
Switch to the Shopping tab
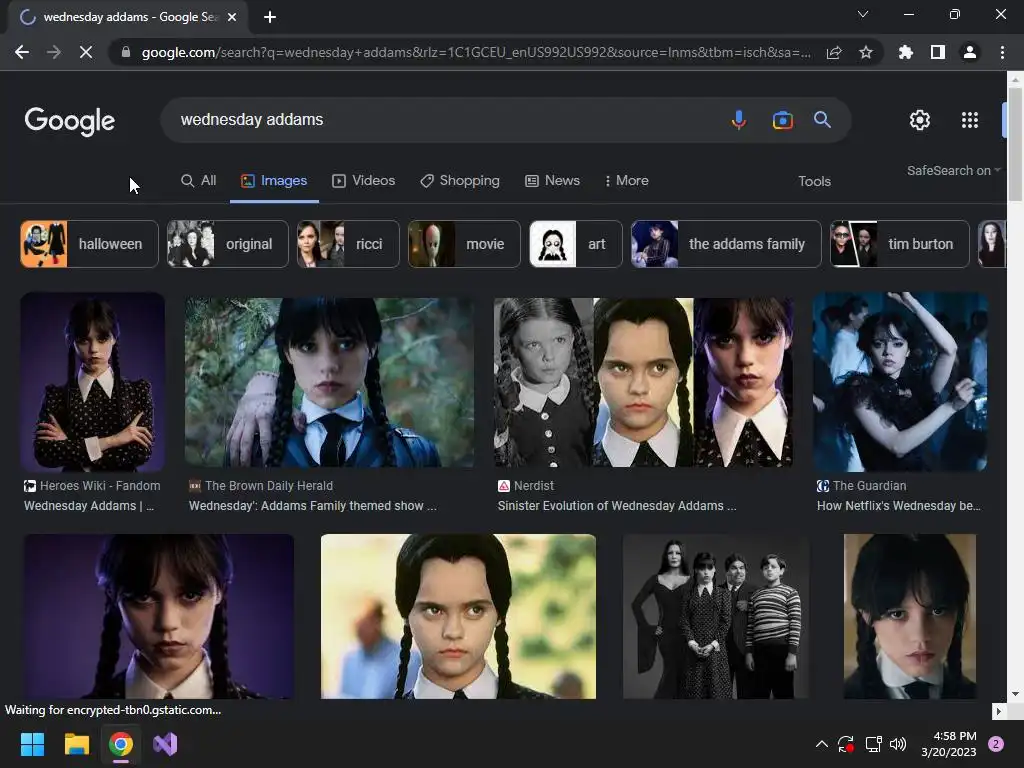(x=460, y=181)
